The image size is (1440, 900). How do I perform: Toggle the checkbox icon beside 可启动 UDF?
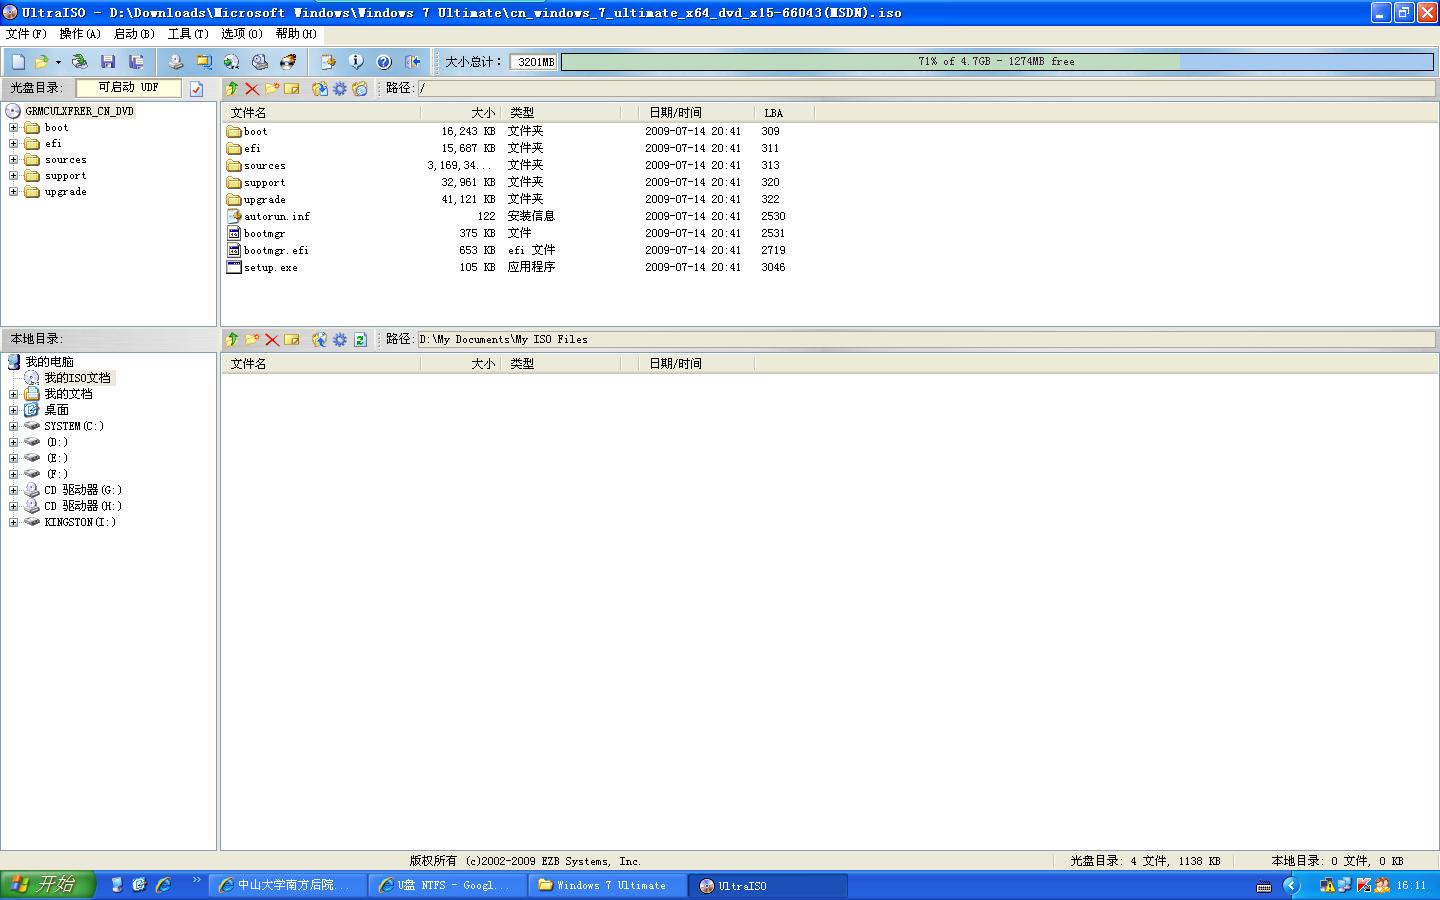click(x=196, y=89)
